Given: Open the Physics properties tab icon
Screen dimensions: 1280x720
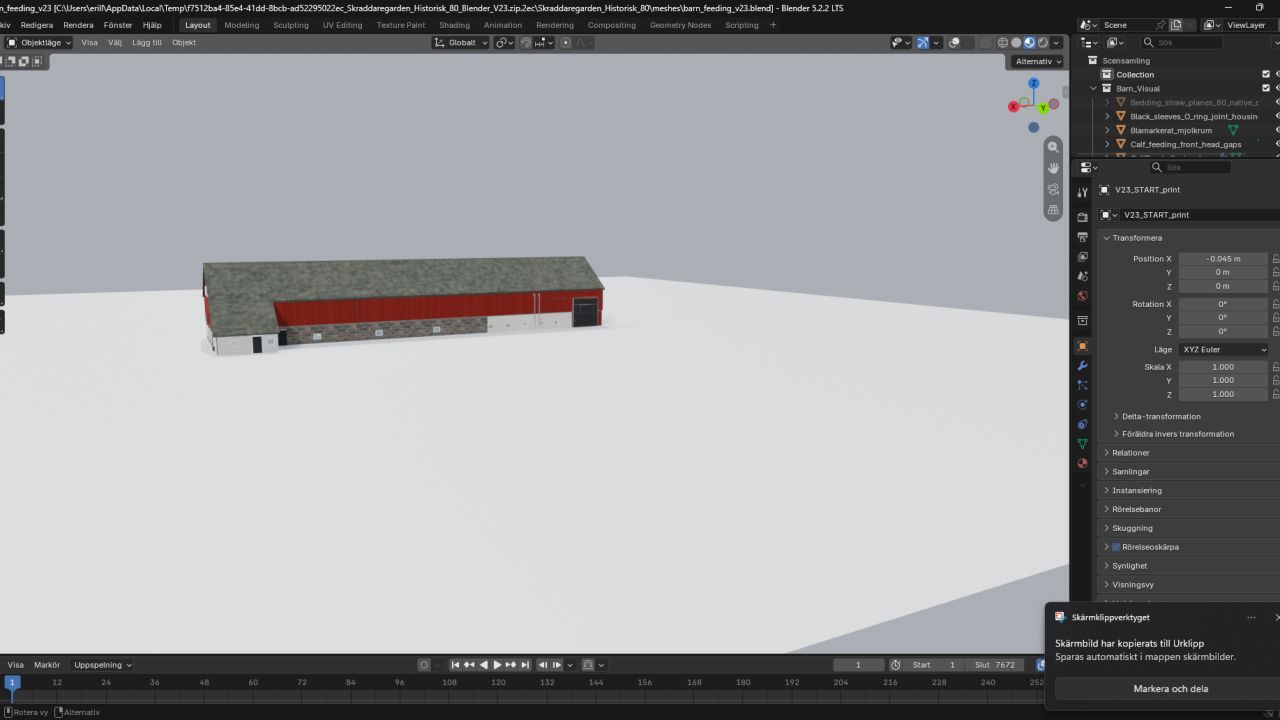Looking at the screenshot, I should coord(1082,405).
